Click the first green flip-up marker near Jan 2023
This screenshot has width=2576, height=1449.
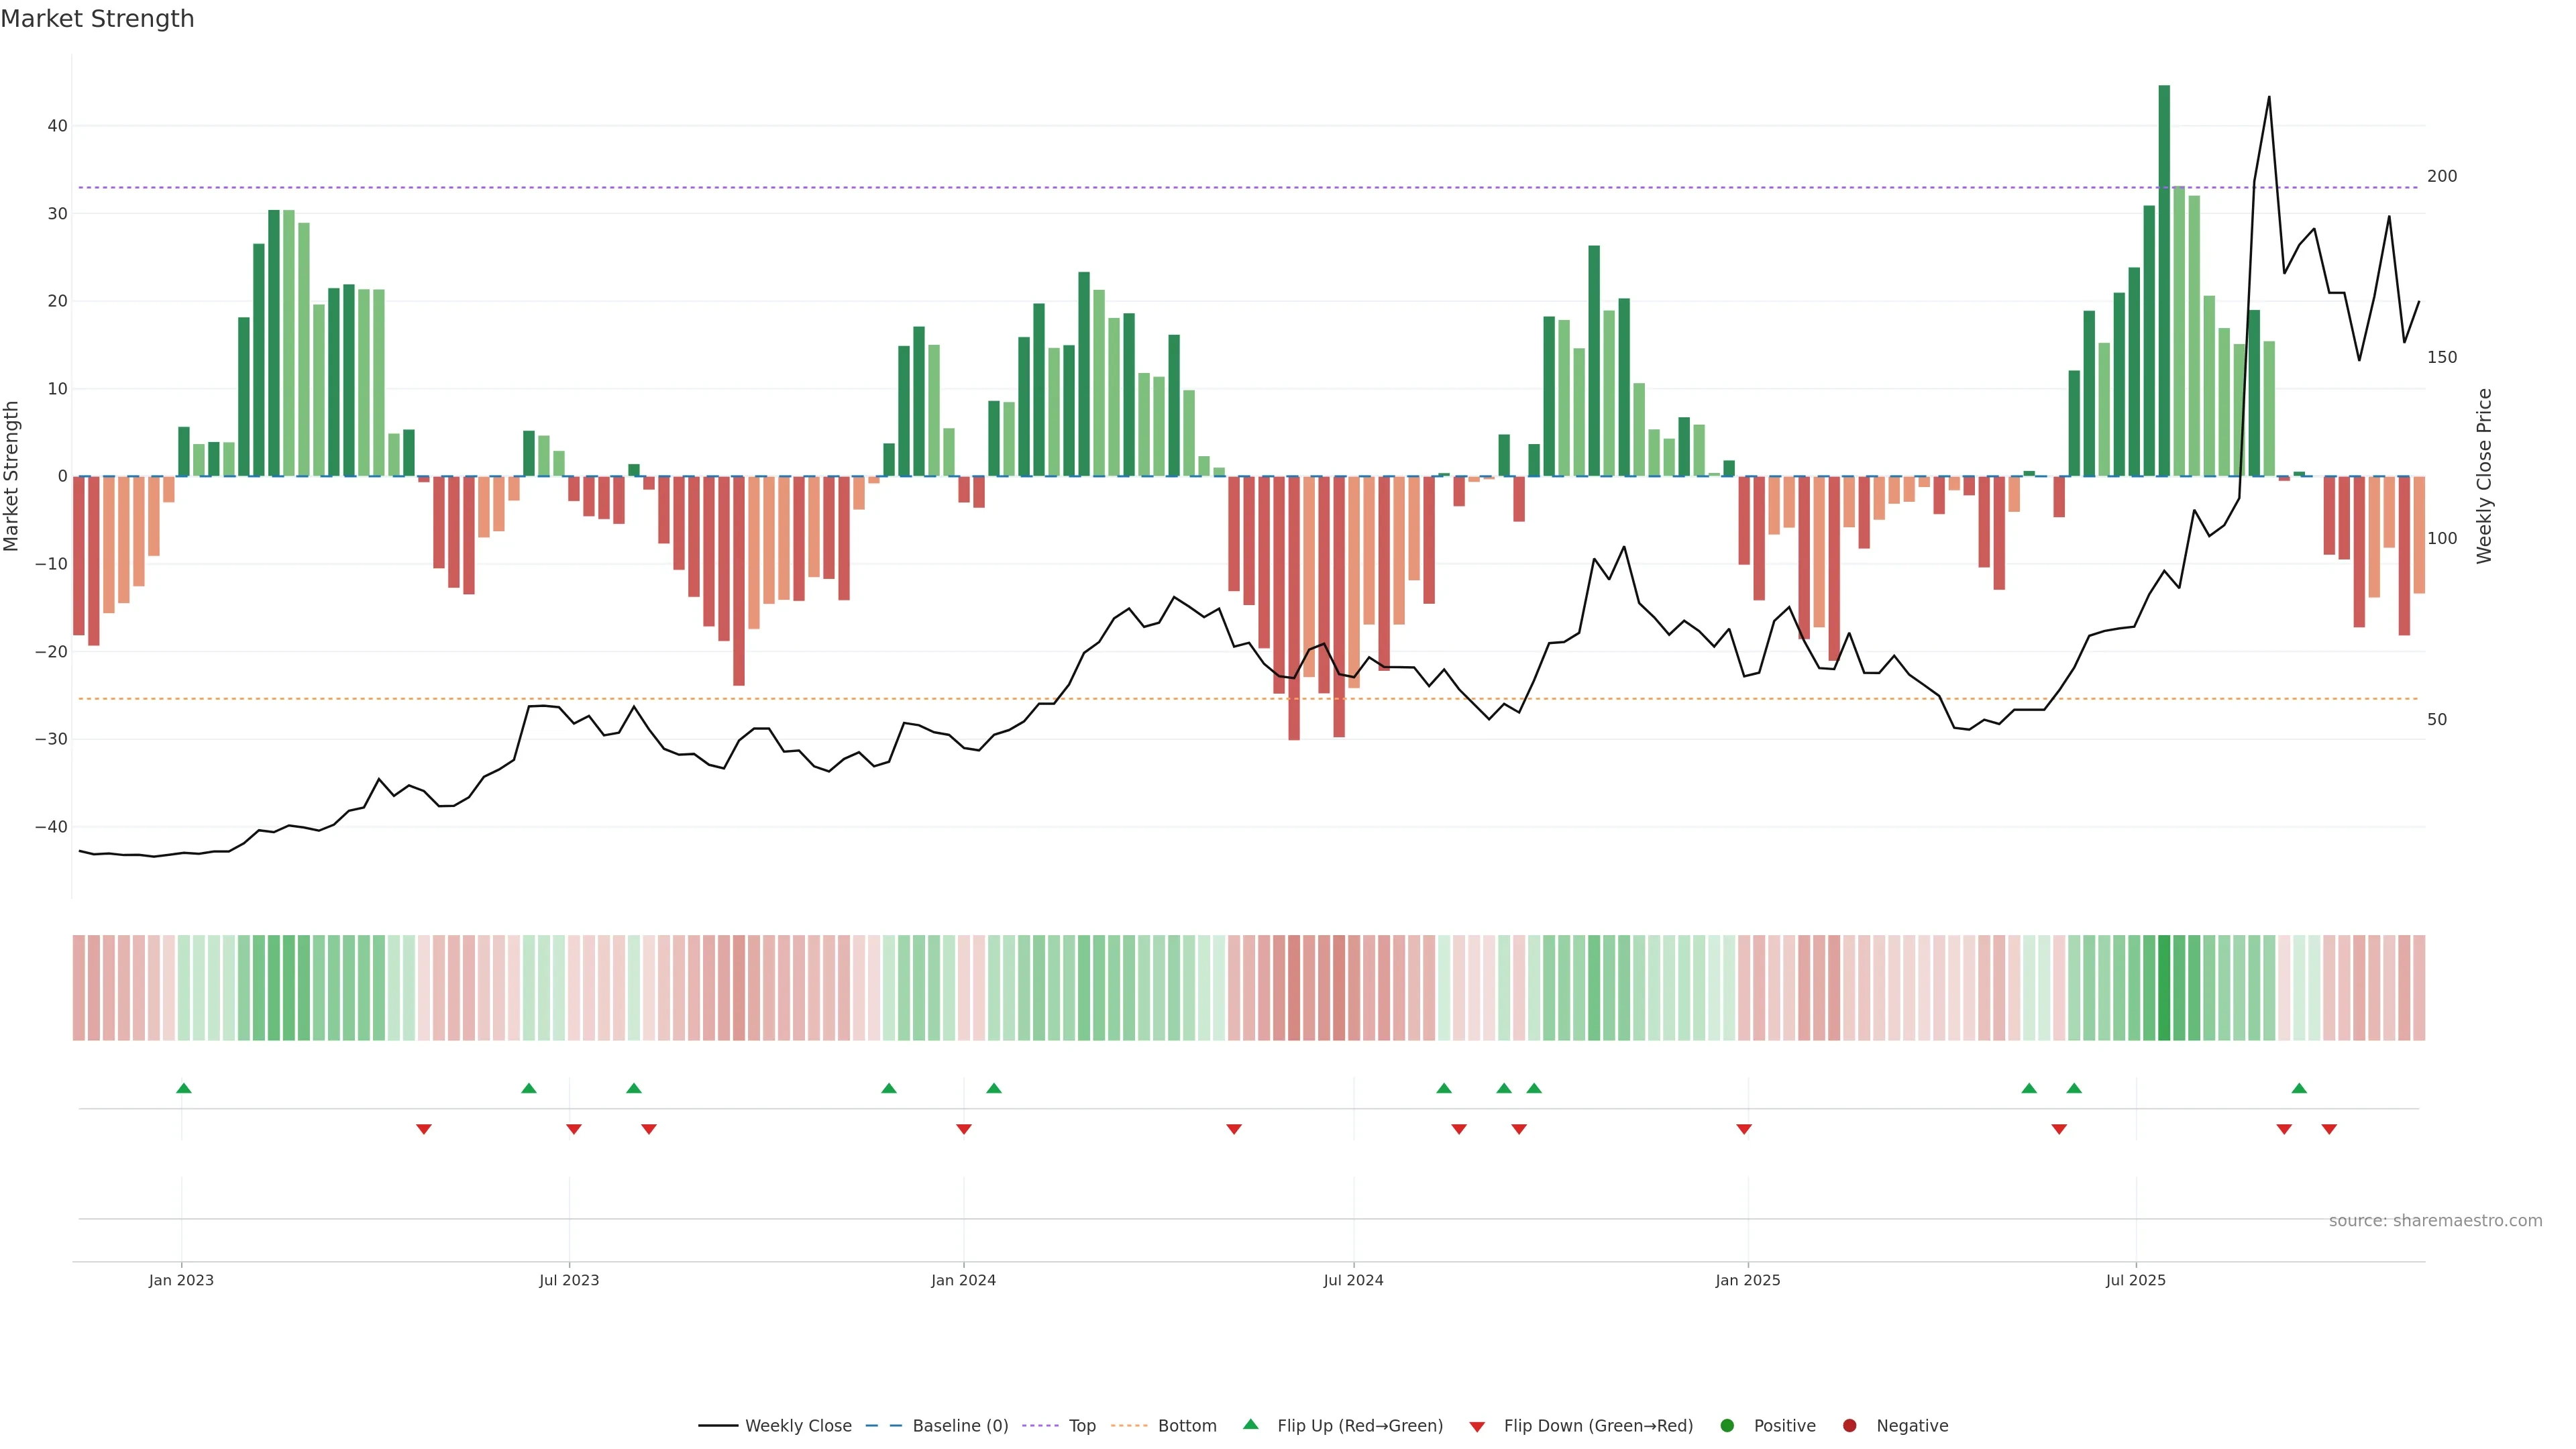point(183,1088)
